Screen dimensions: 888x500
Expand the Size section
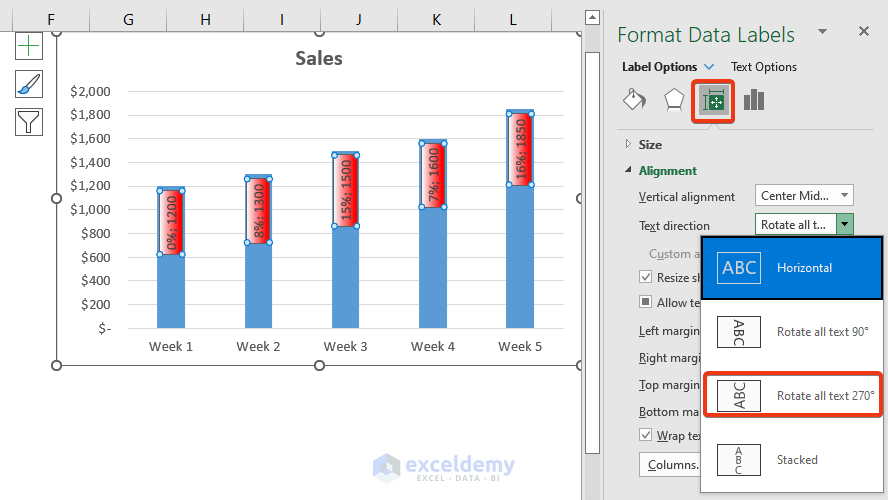point(628,144)
